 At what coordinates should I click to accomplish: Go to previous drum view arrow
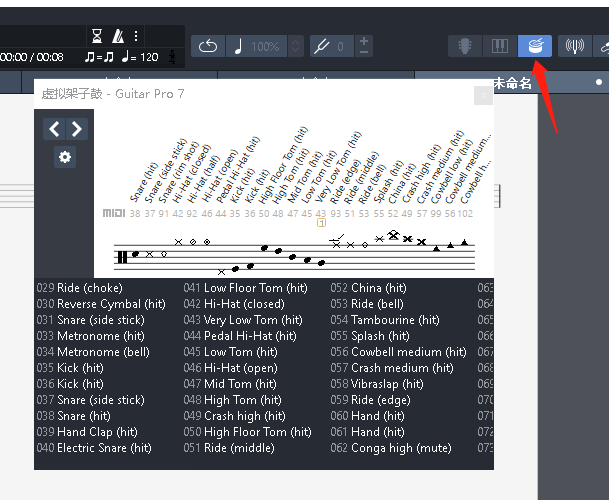pyautogui.click(x=54, y=129)
